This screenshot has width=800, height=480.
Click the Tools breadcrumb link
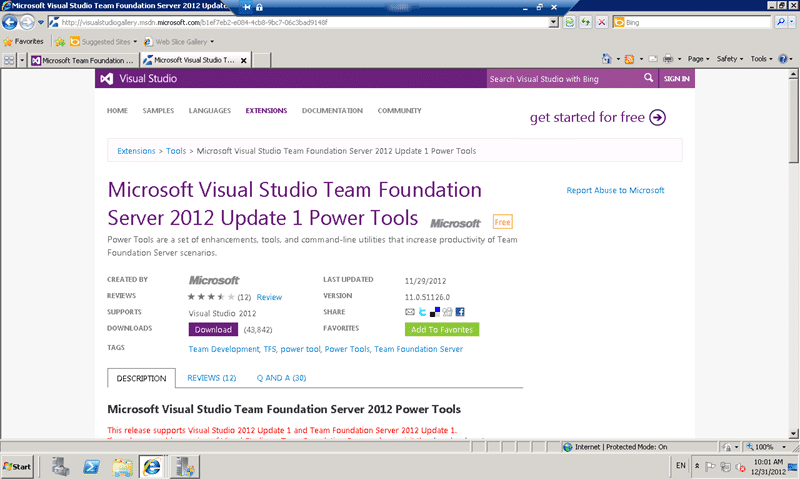click(x=176, y=151)
